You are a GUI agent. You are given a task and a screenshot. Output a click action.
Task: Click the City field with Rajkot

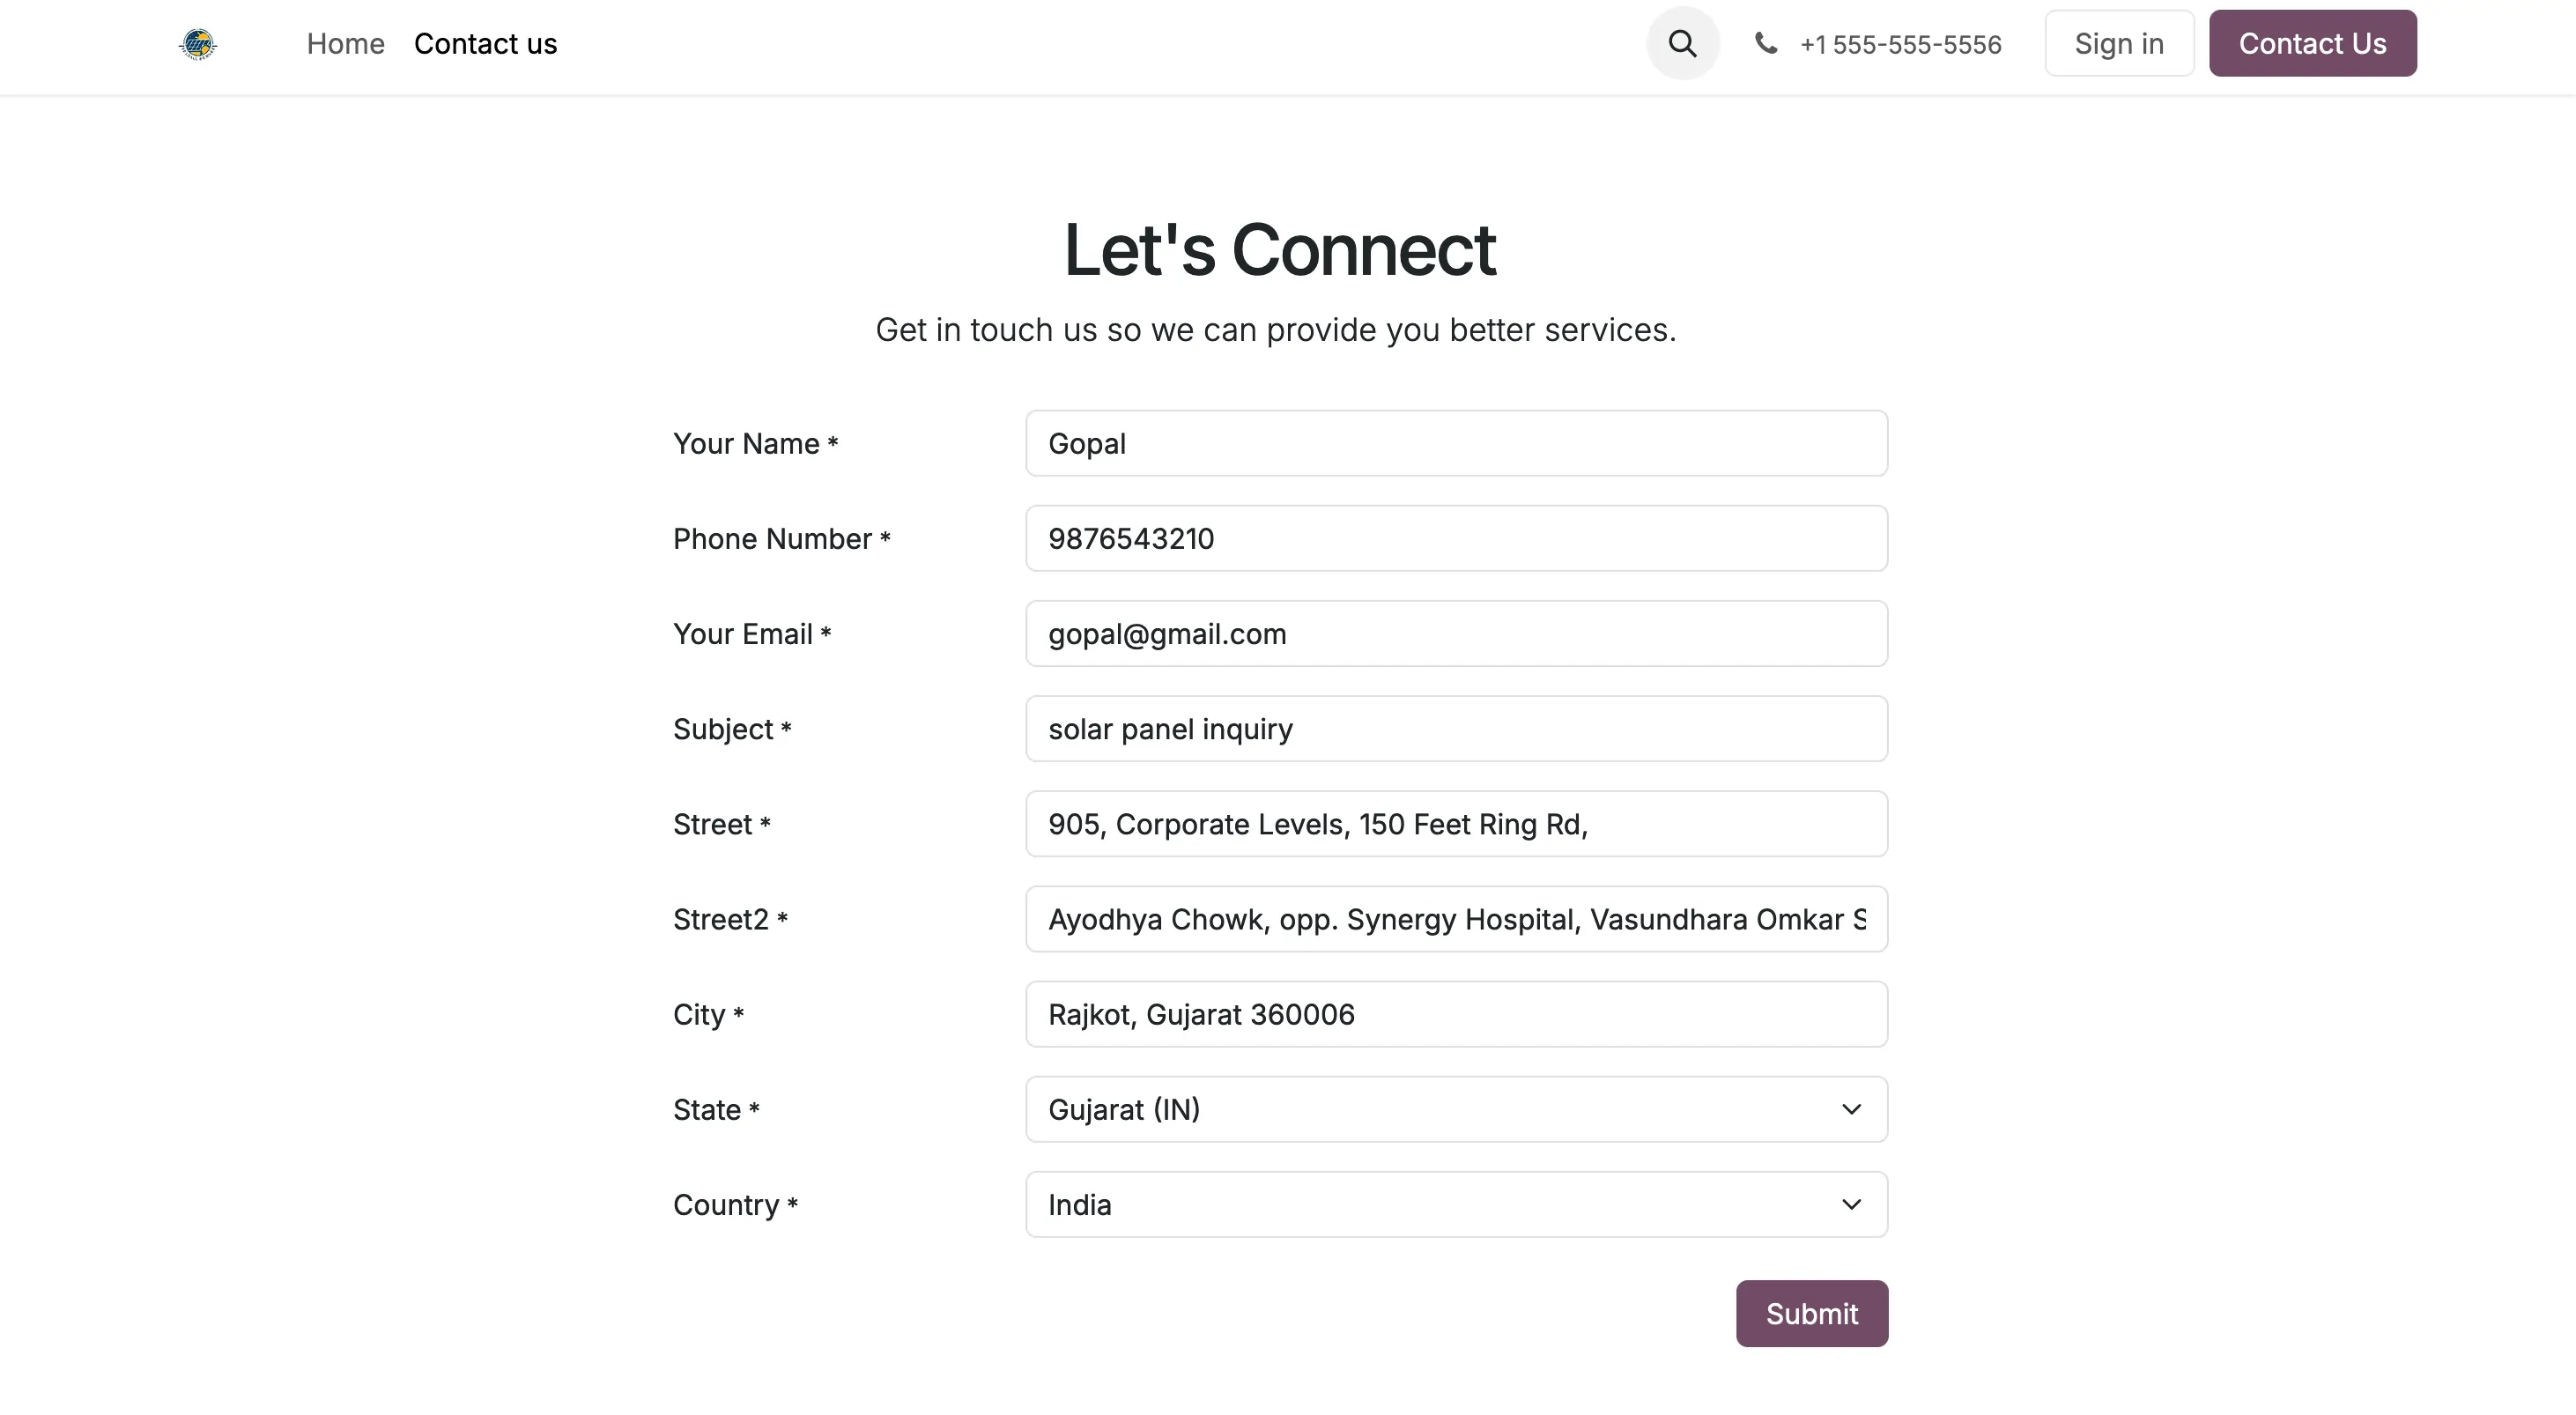[1456, 1014]
